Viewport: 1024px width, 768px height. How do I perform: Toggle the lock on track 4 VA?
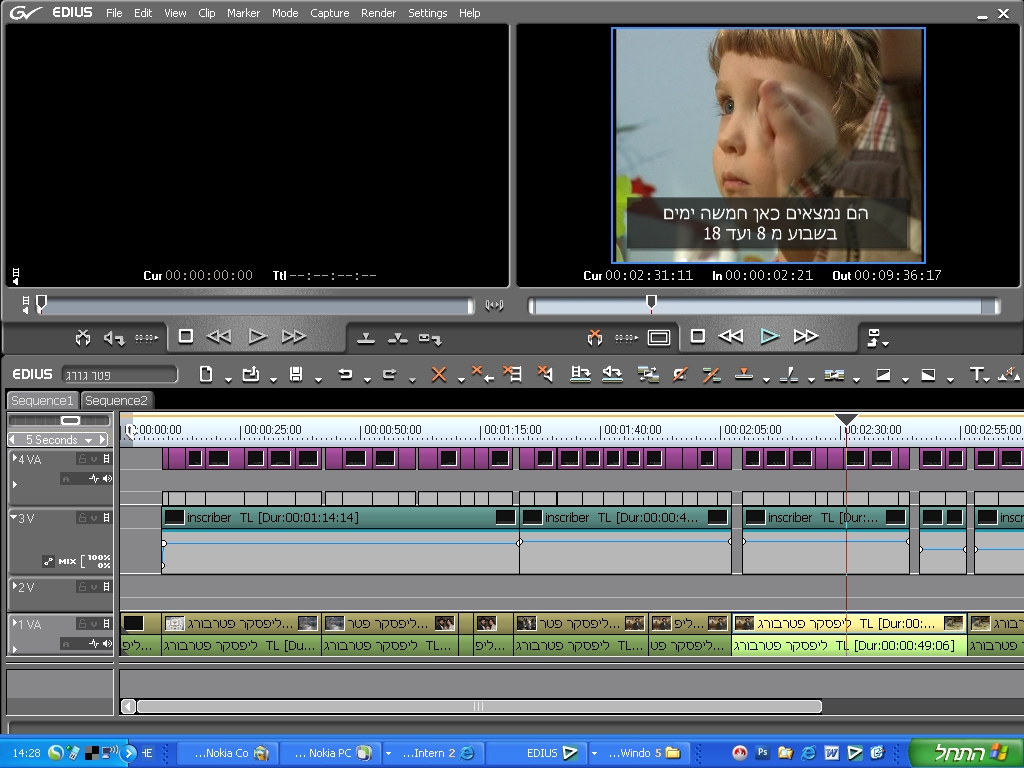(x=82, y=459)
